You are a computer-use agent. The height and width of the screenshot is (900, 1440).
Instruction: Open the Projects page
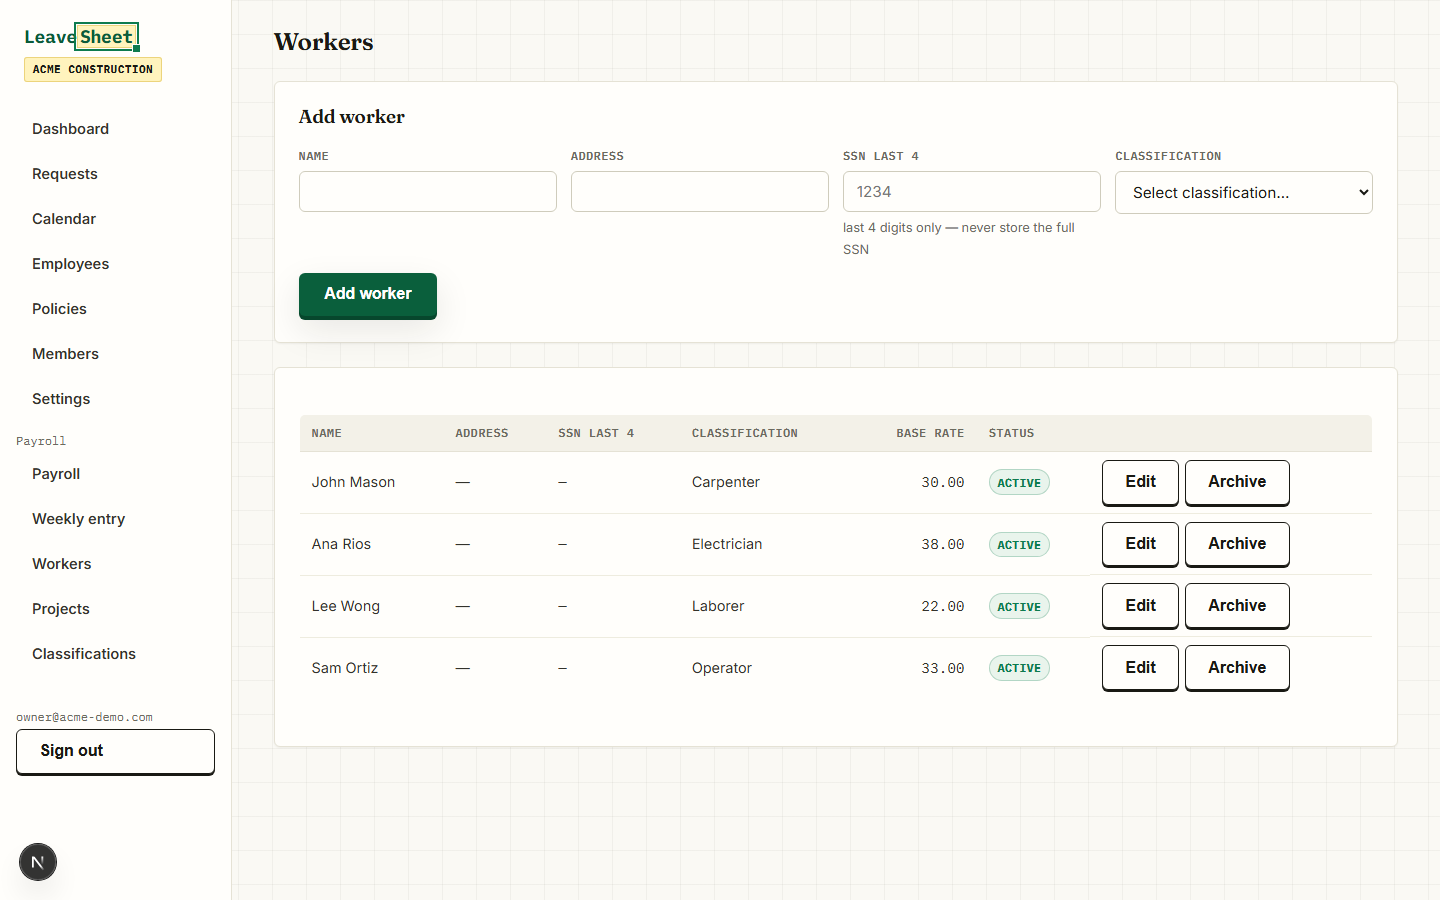pyautogui.click(x=60, y=609)
